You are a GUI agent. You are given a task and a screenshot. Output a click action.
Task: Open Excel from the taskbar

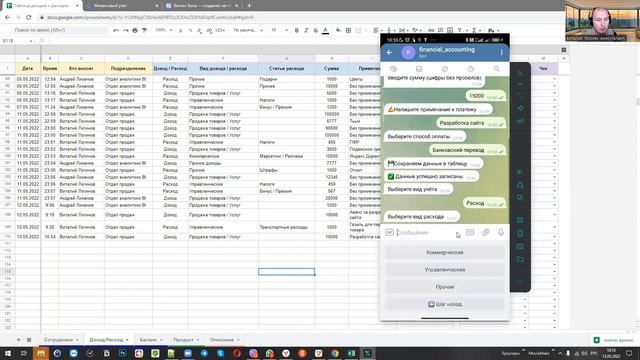click(x=351, y=353)
